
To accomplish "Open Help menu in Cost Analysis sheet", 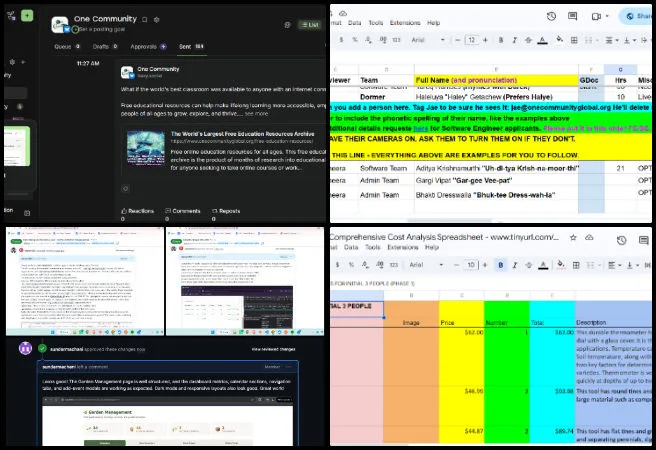I will click(431, 247).
